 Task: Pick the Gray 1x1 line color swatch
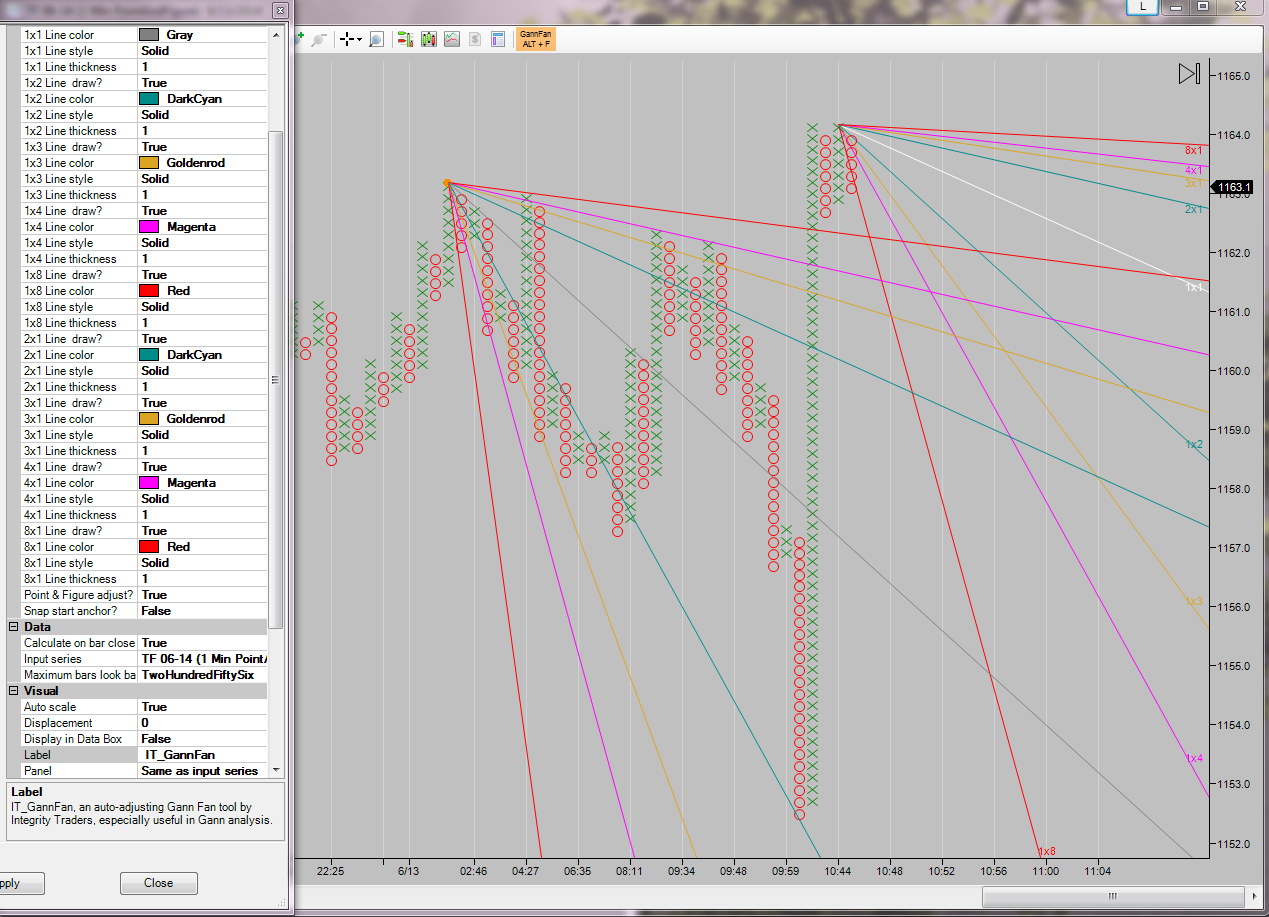click(x=149, y=35)
